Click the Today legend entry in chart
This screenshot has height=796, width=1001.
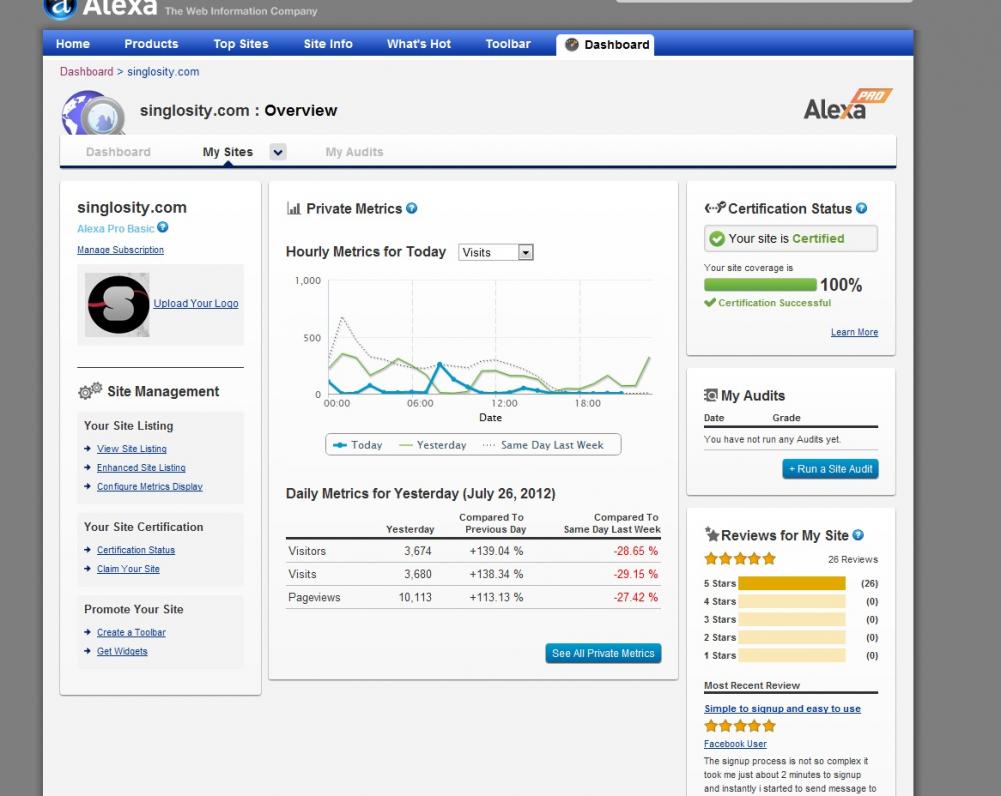pos(358,445)
